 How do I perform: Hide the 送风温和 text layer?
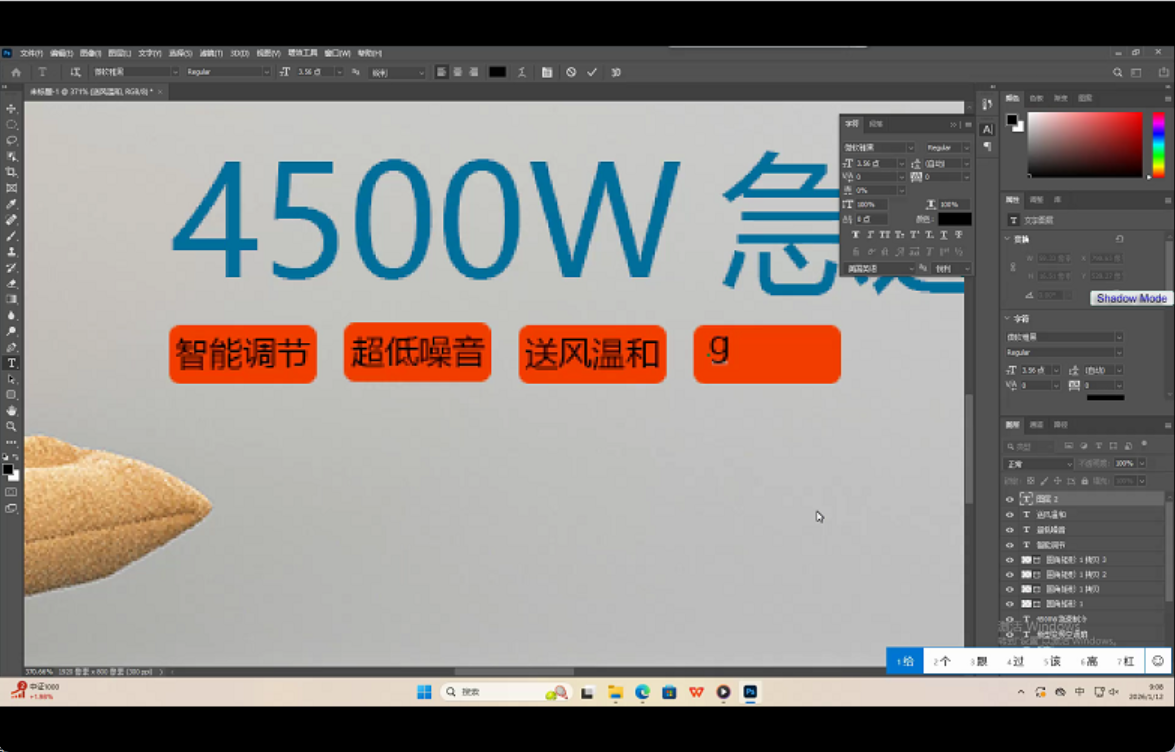click(1009, 515)
